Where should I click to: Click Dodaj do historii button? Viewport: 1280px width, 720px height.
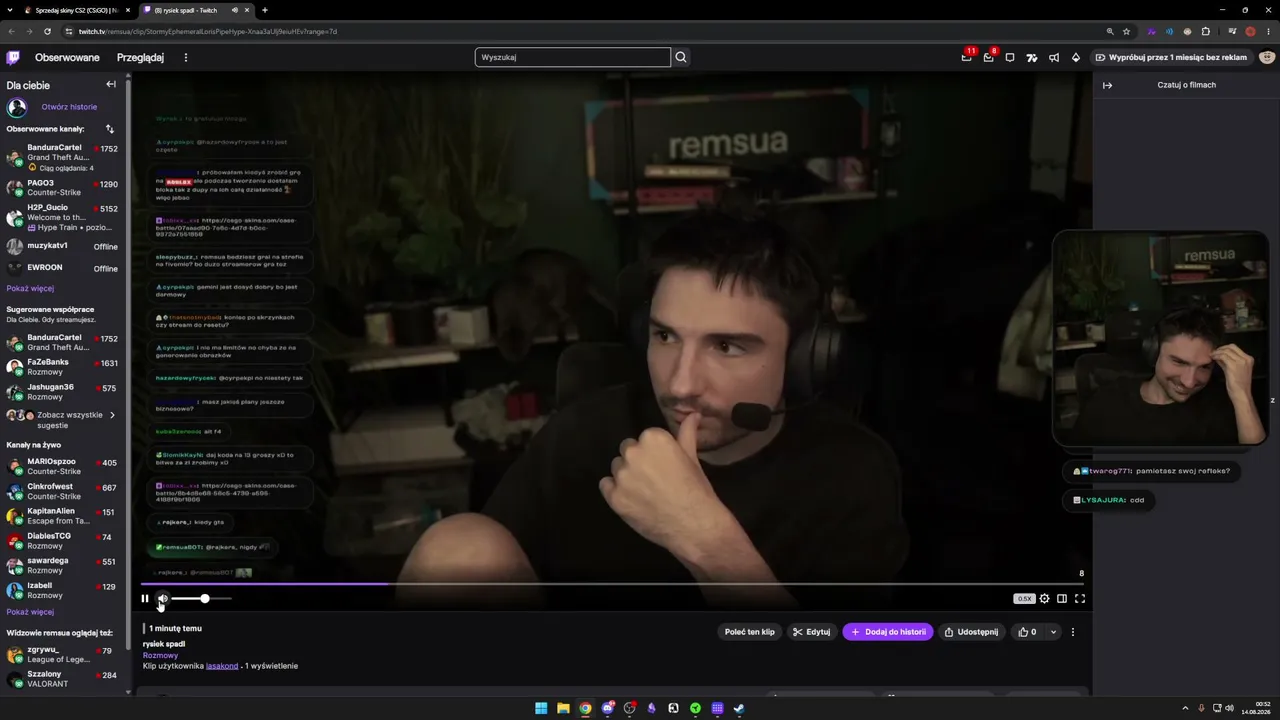[888, 632]
